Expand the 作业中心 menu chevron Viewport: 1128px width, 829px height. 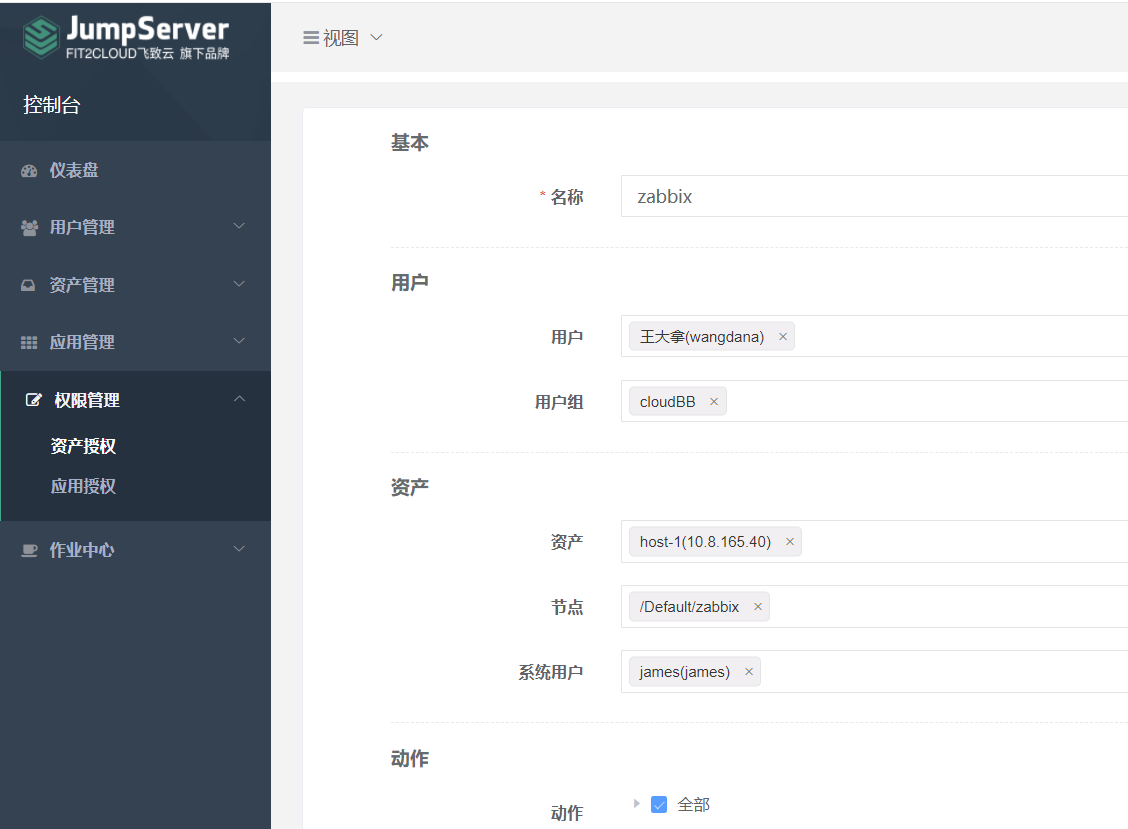click(x=239, y=549)
